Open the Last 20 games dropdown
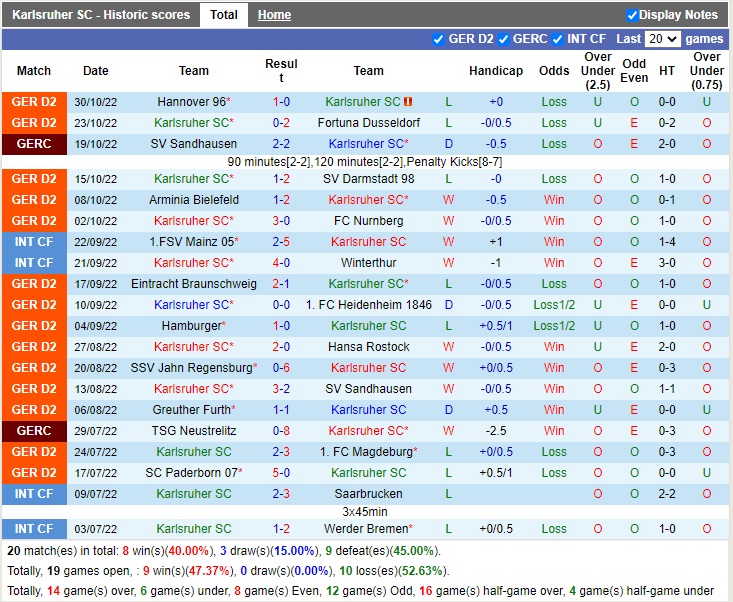 (x=661, y=39)
